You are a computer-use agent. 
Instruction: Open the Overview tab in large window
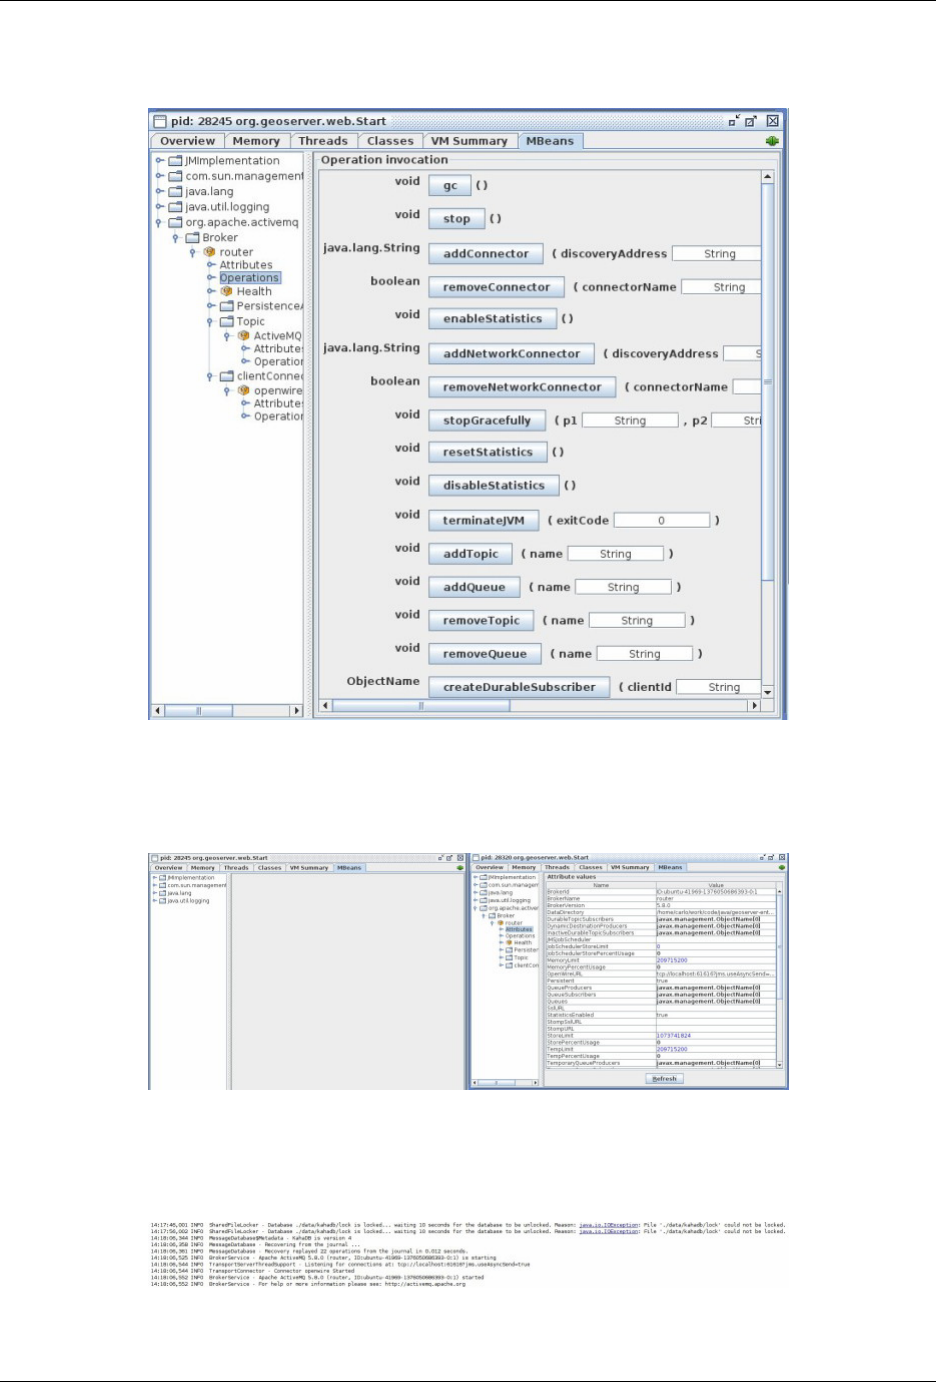tap(187, 141)
